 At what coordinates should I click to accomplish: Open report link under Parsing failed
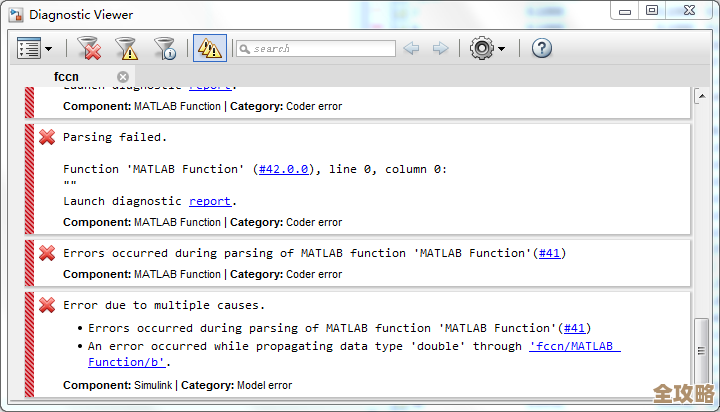pos(210,201)
